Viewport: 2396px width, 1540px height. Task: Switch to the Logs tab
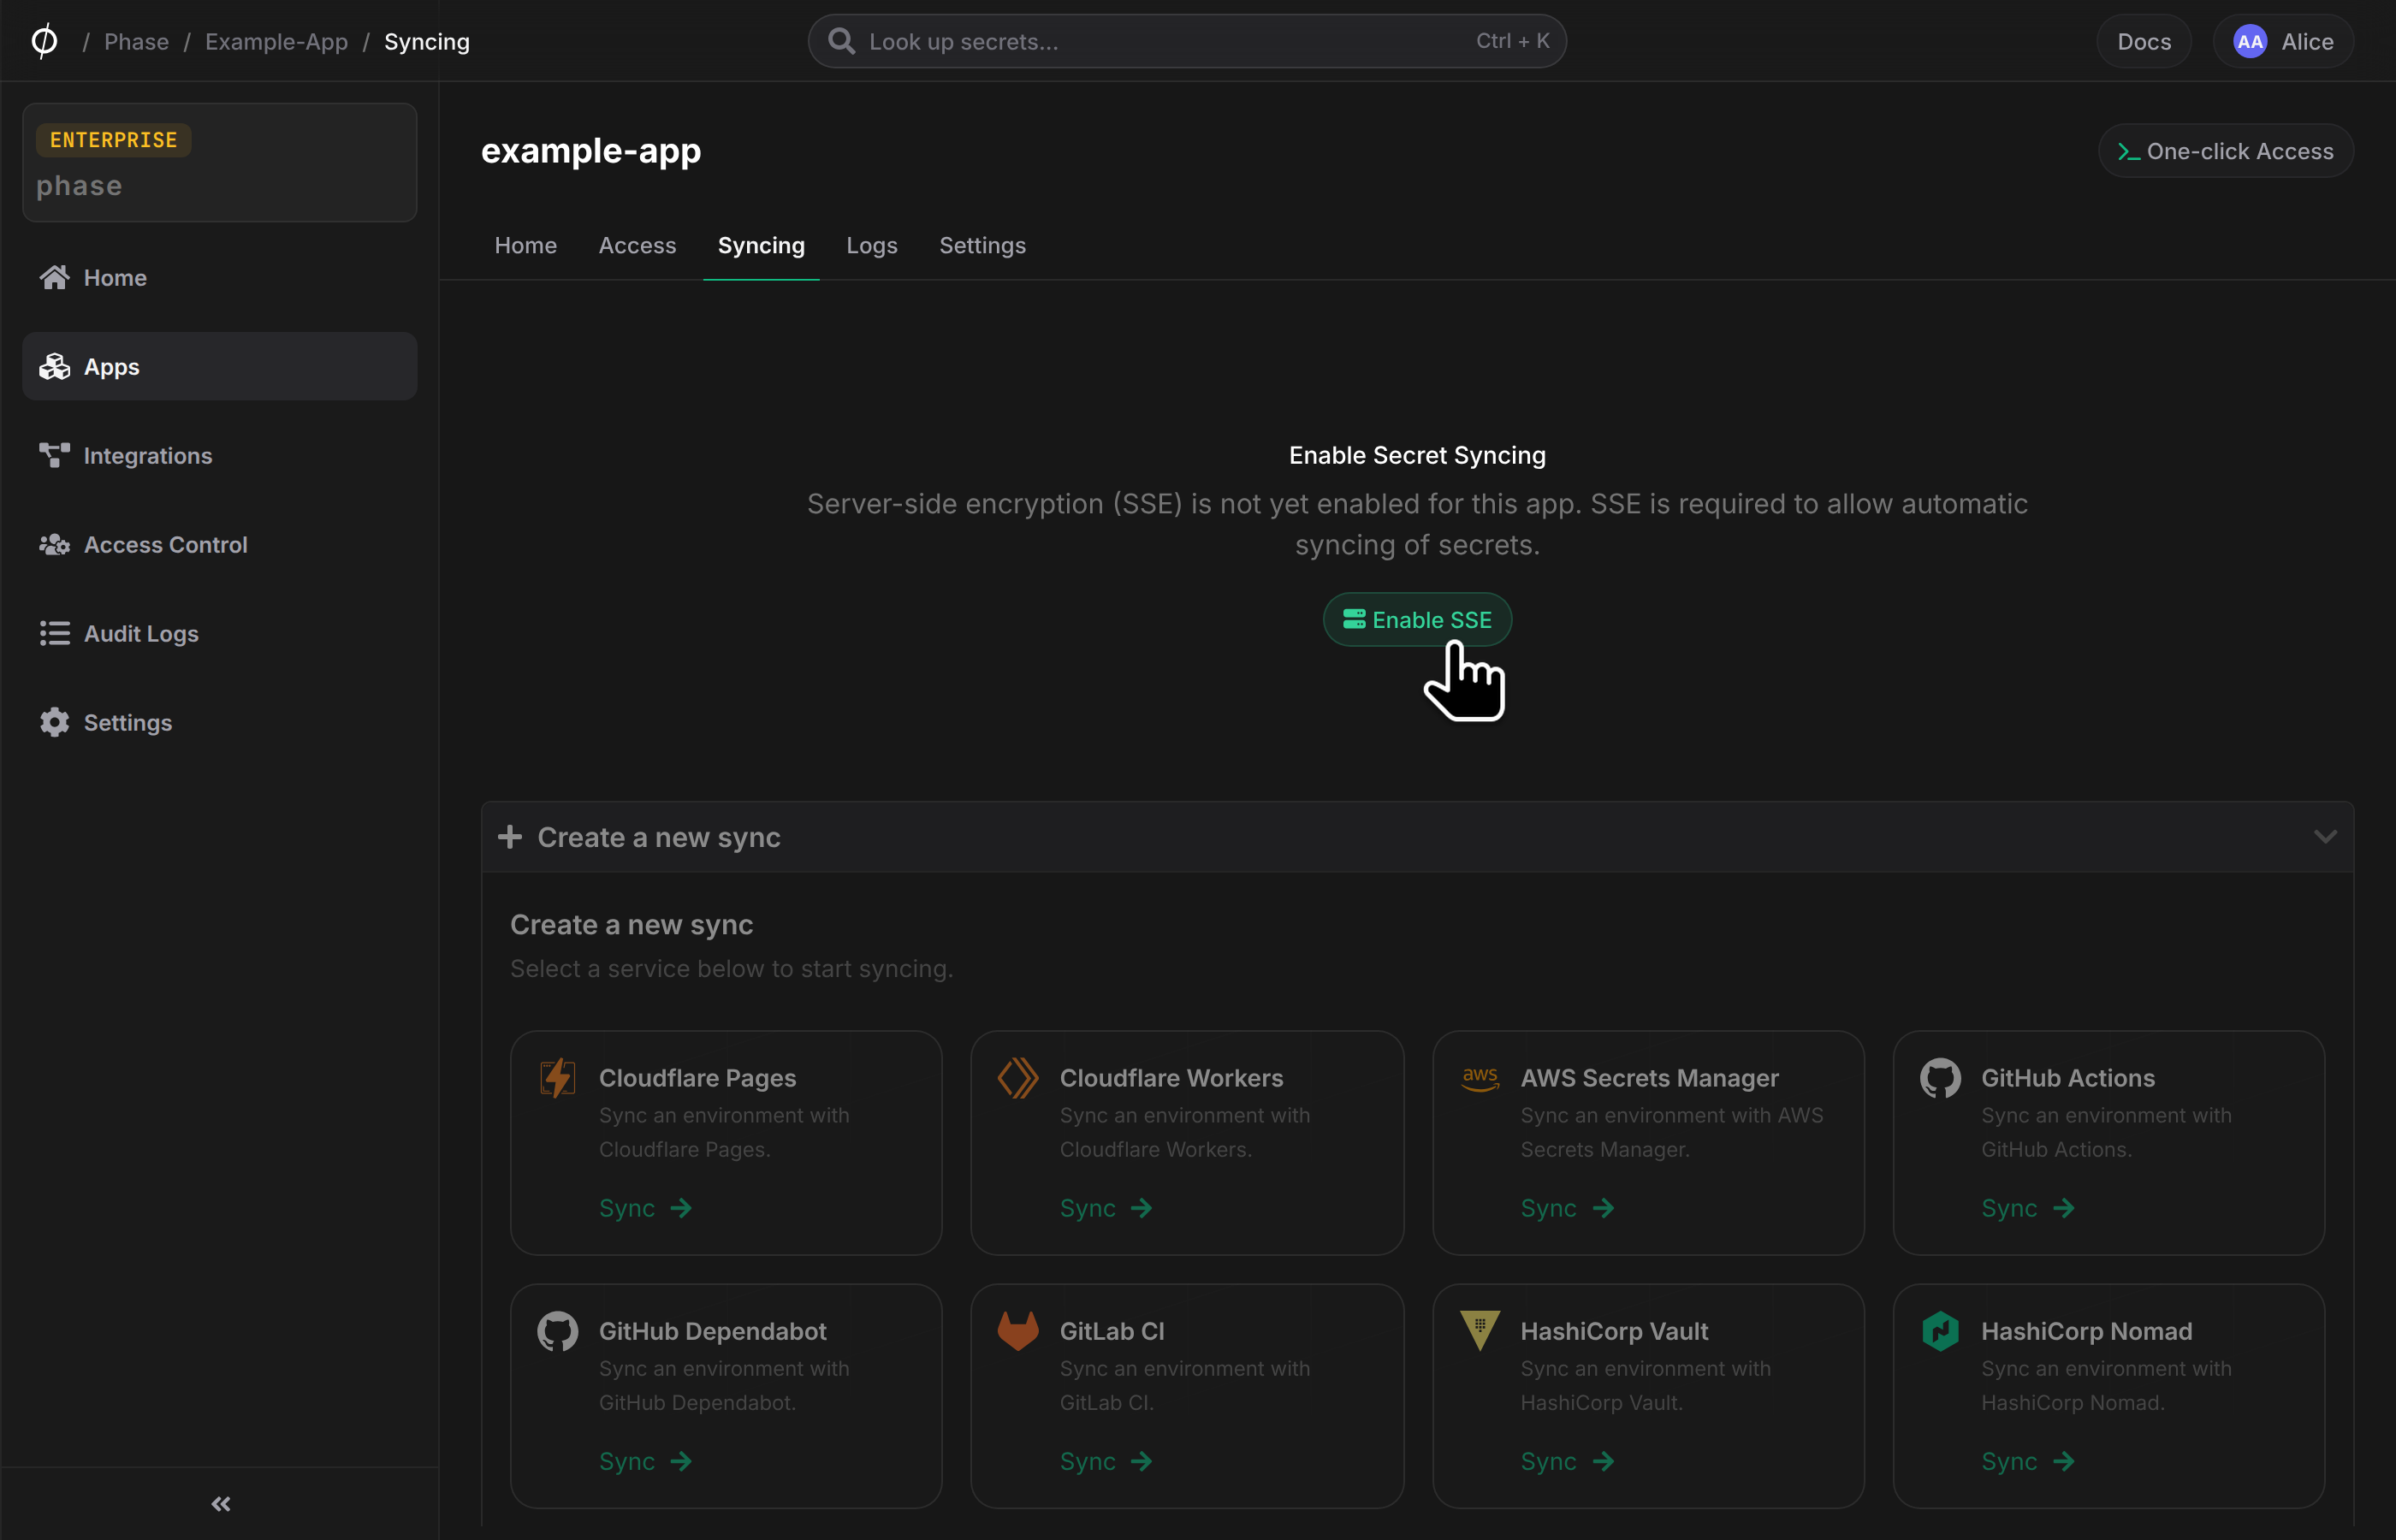(x=872, y=245)
